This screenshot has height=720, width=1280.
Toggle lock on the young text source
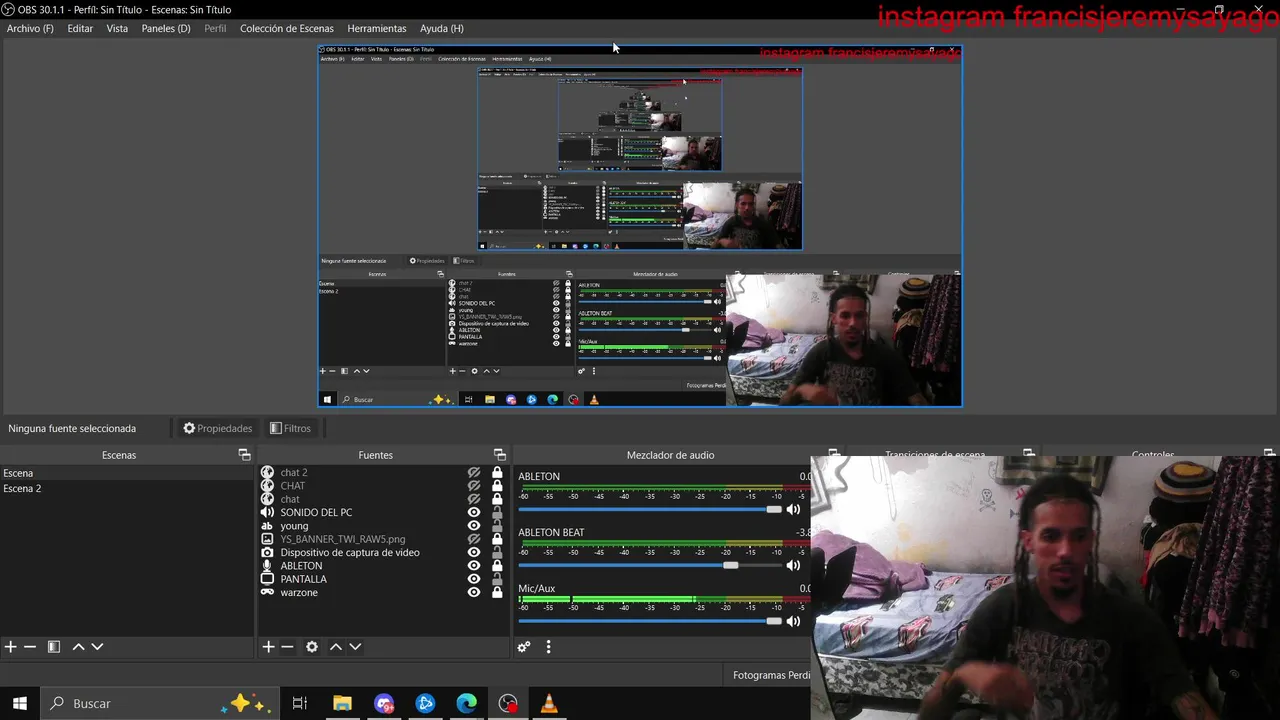(x=497, y=526)
